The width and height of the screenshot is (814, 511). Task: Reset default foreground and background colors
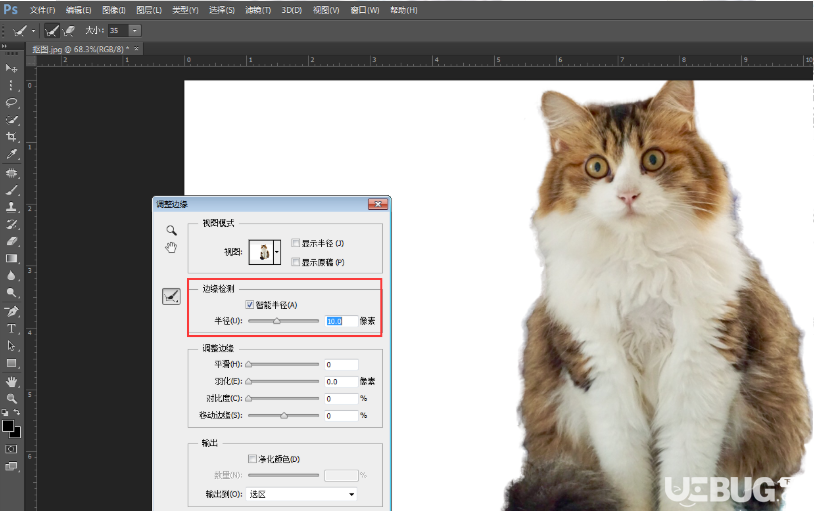pyautogui.click(x=5, y=412)
